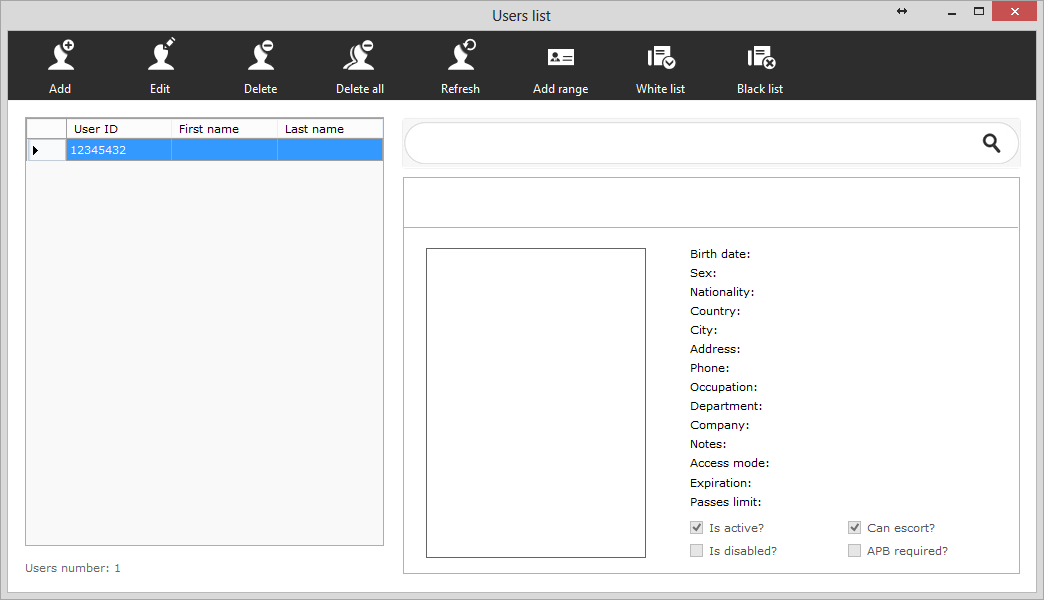The image size is (1044, 600).
Task: Sort by User ID column header
Action: pyautogui.click(x=118, y=129)
